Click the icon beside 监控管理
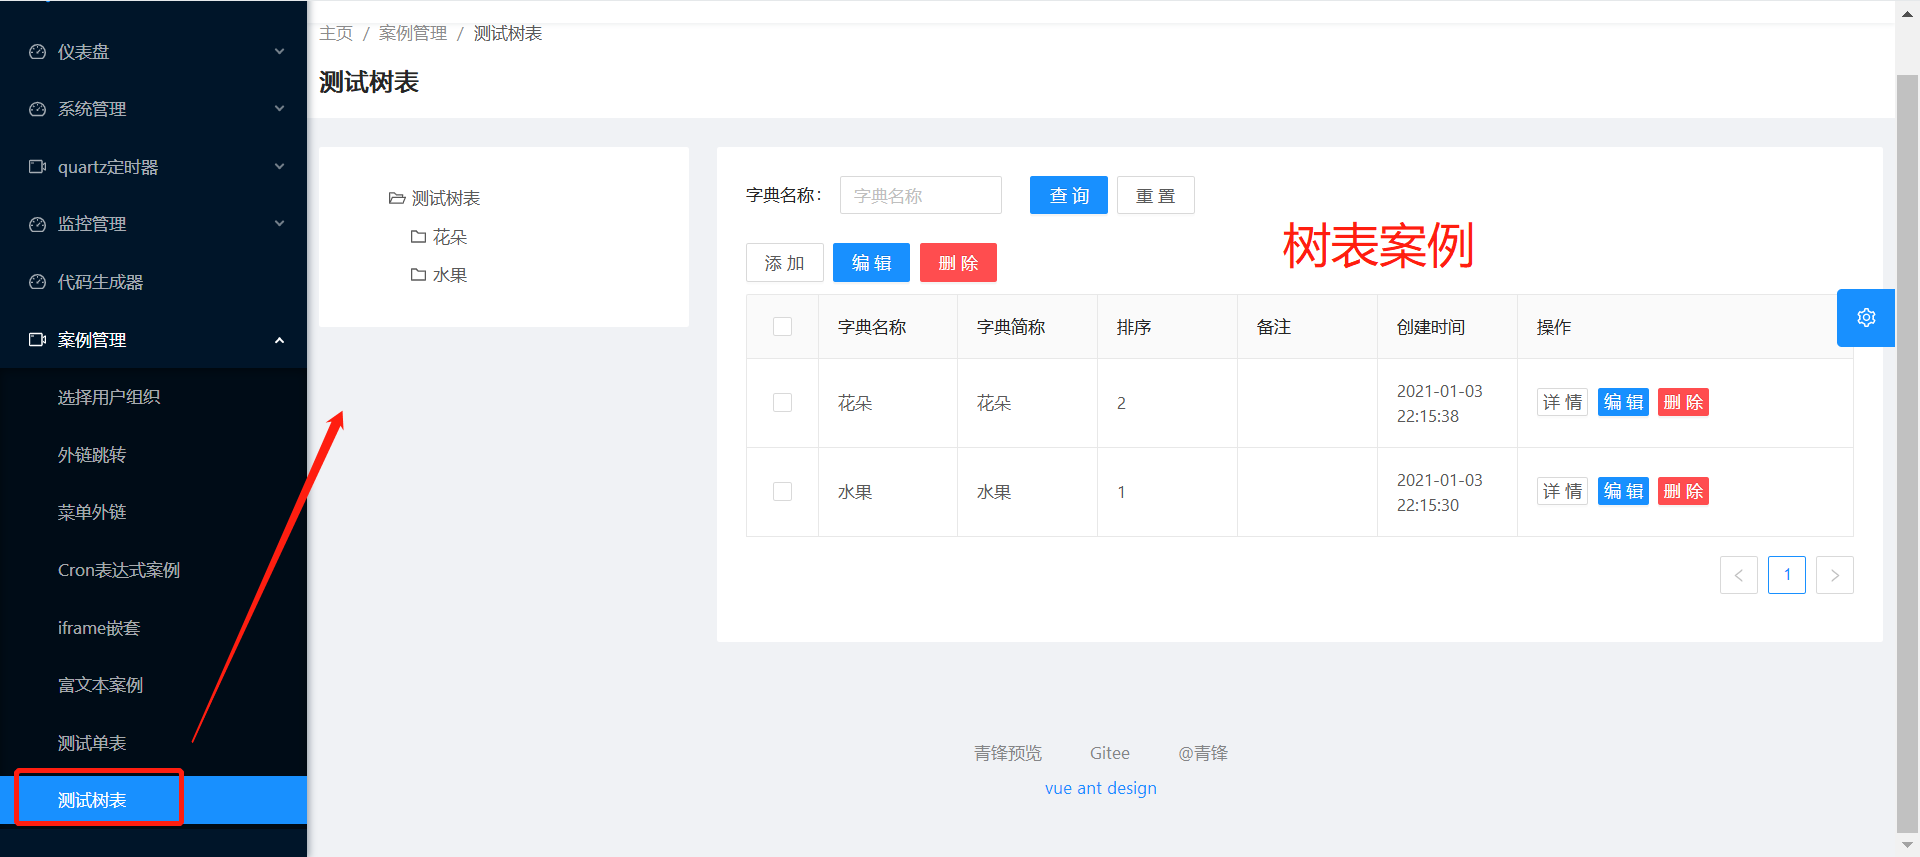The width and height of the screenshot is (1920, 857). pos(37,224)
